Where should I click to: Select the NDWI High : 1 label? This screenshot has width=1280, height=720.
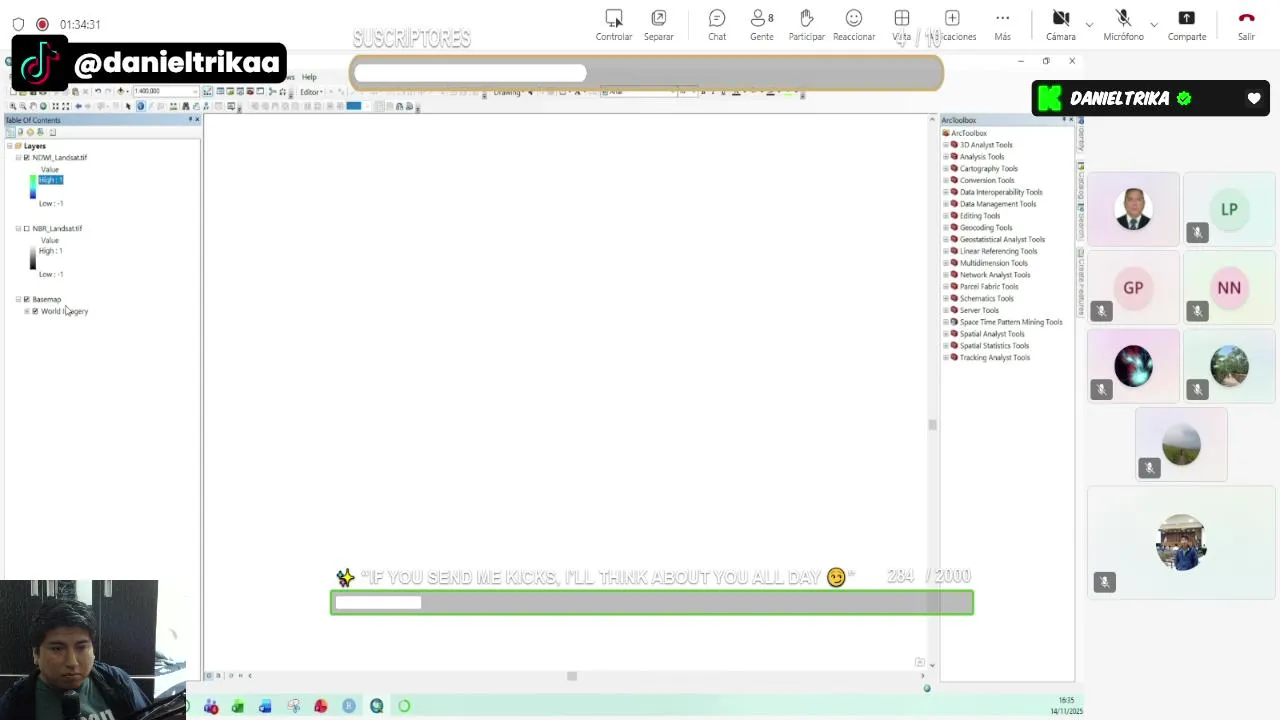click(x=51, y=180)
